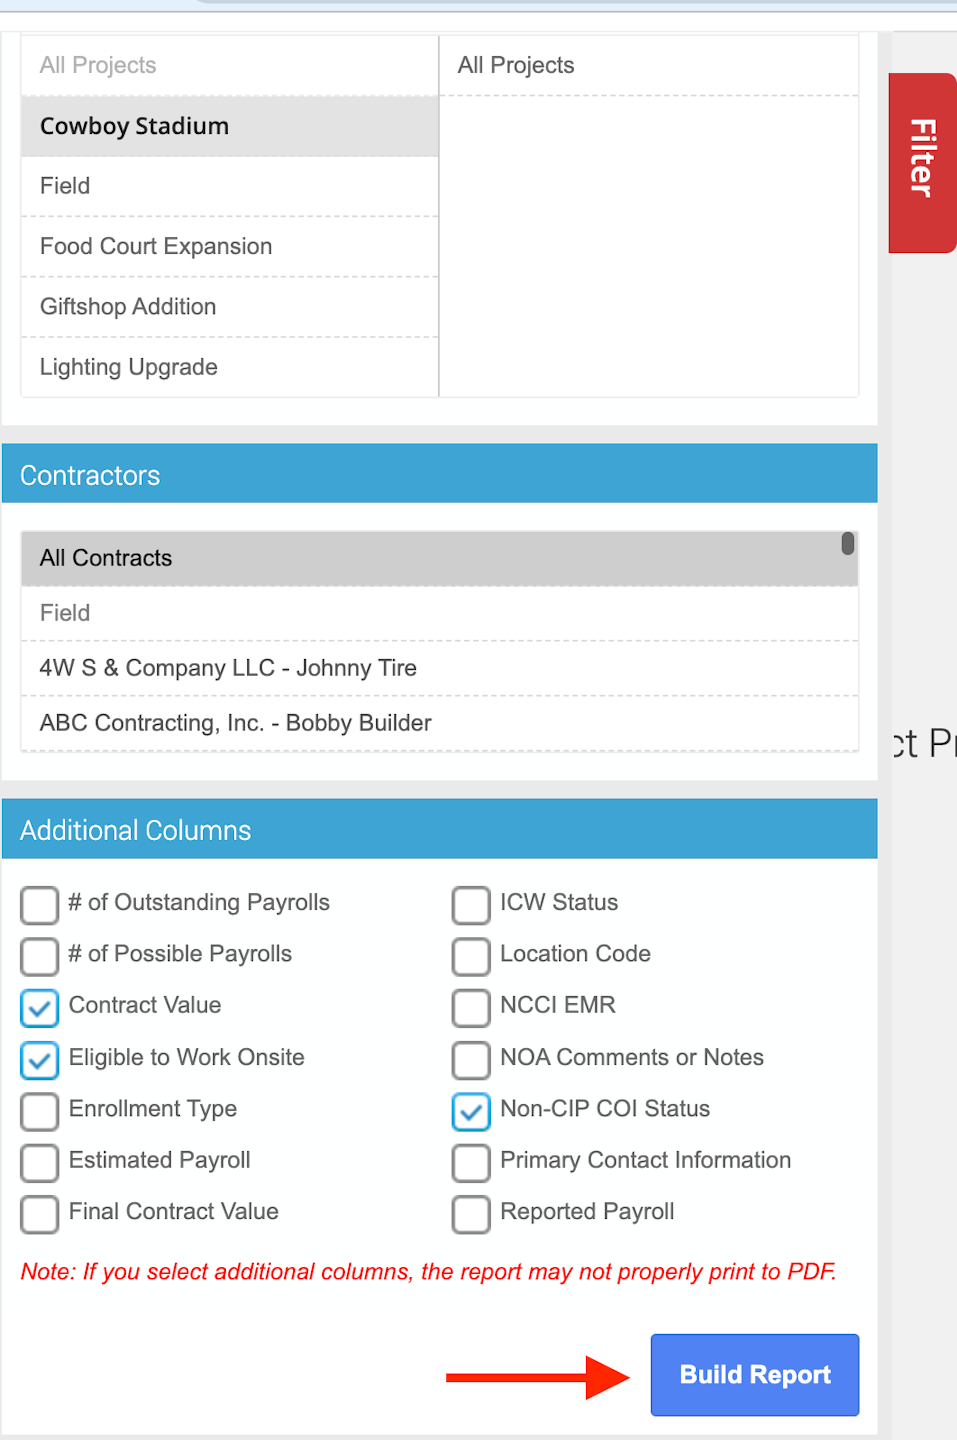Select the Location Code checkbox
The image size is (957, 1440).
(471, 955)
